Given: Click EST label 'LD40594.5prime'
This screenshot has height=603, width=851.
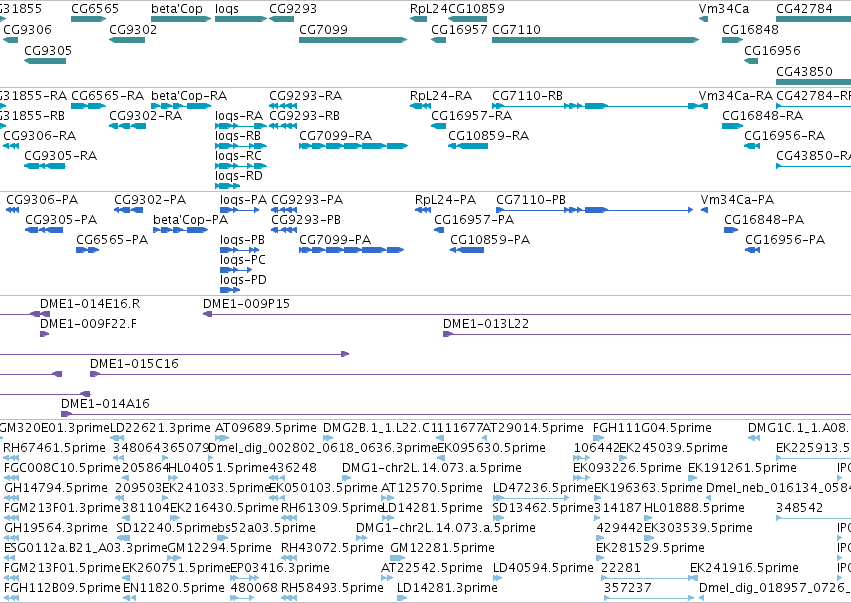Looking at the screenshot, I should click(543, 568).
